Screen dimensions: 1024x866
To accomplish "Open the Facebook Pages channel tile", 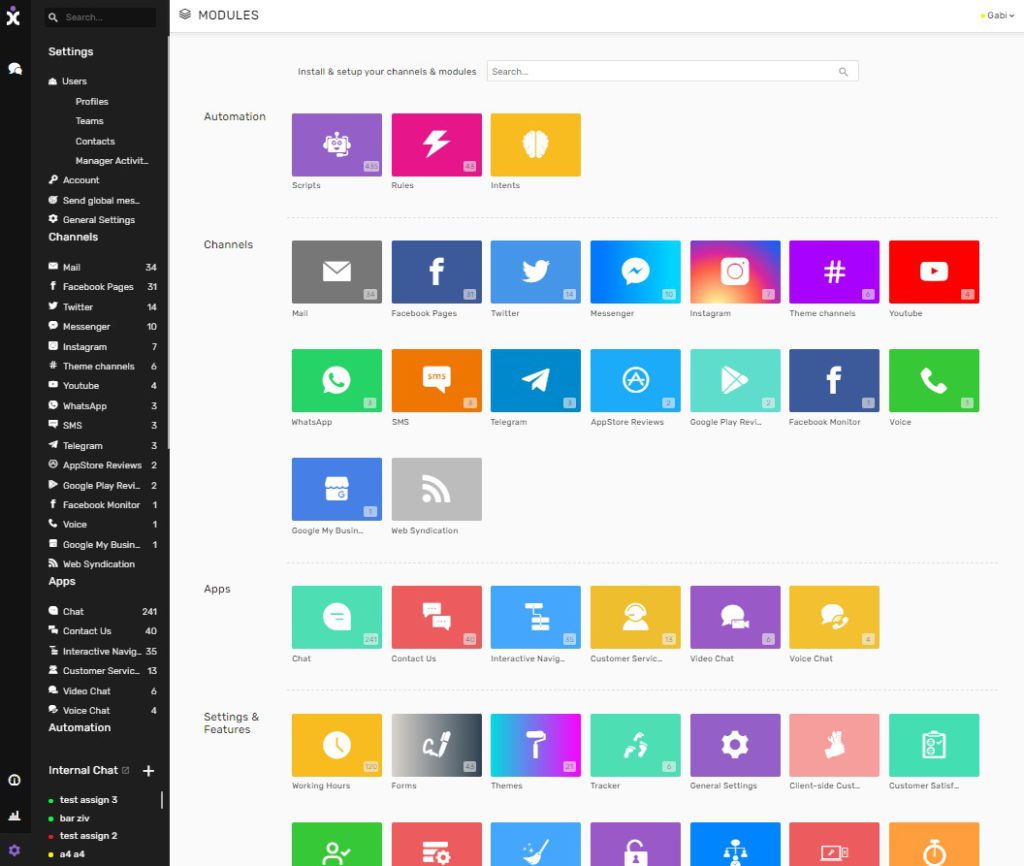I will tap(436, 272).
